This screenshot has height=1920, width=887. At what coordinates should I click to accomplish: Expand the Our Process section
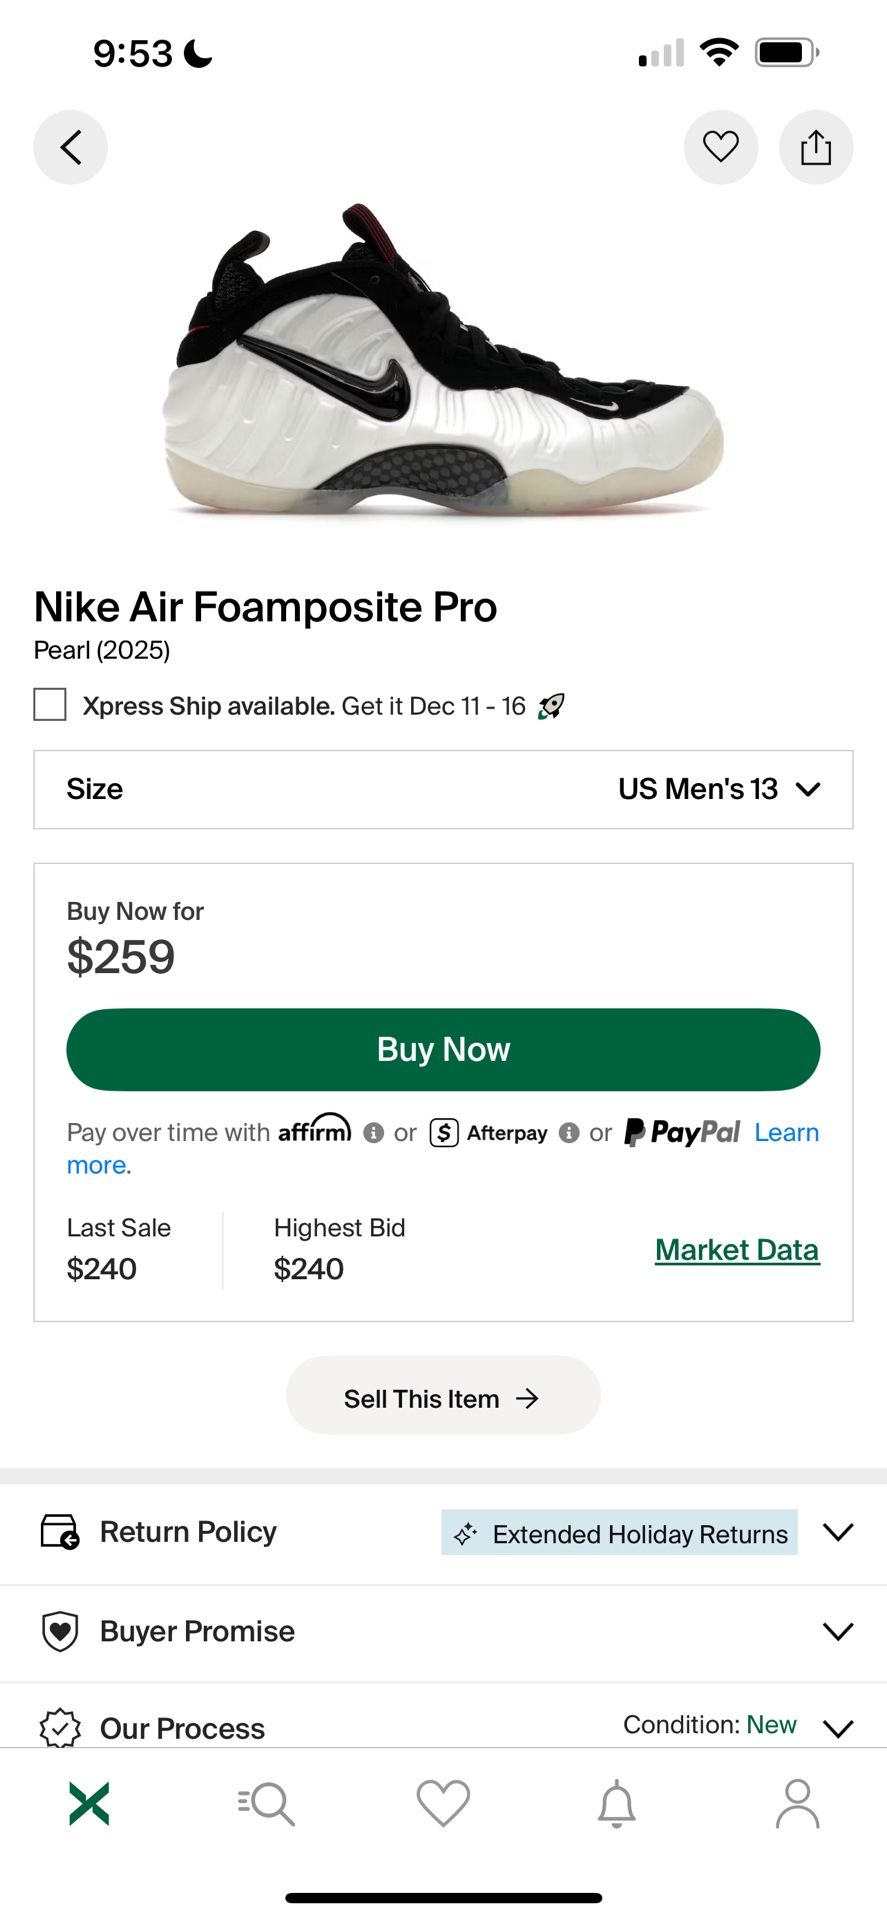click(x=837, y=1727)
